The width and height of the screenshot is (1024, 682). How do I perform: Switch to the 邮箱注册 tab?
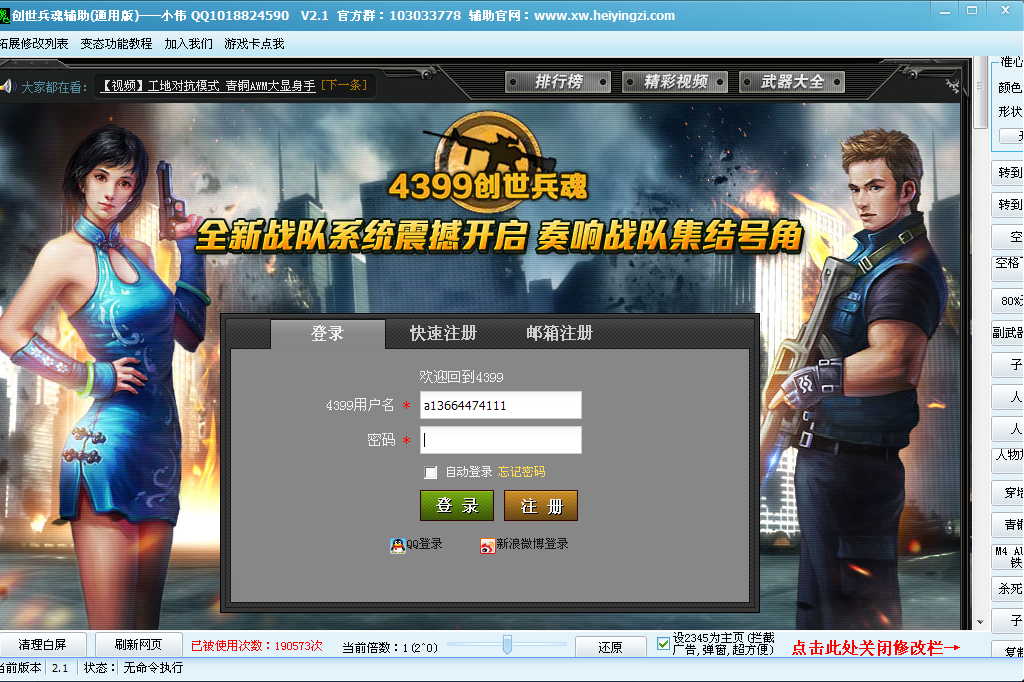point(560,333)
